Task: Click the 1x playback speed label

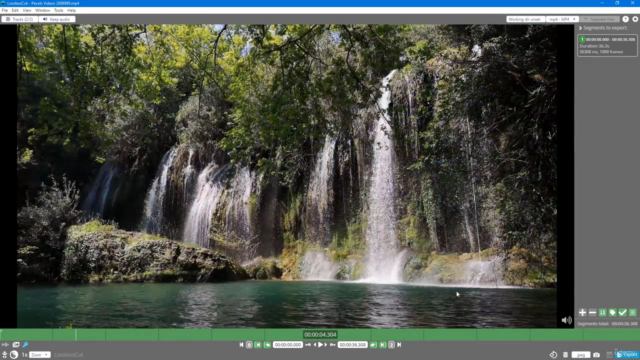Action: pyautogui.click(x=24, y=355)
